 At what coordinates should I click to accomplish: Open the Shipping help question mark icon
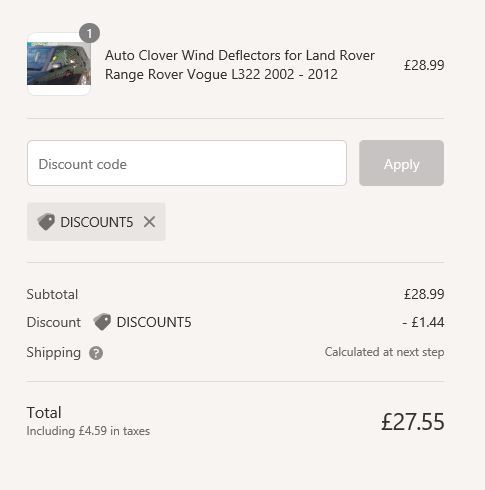(96, 353)
